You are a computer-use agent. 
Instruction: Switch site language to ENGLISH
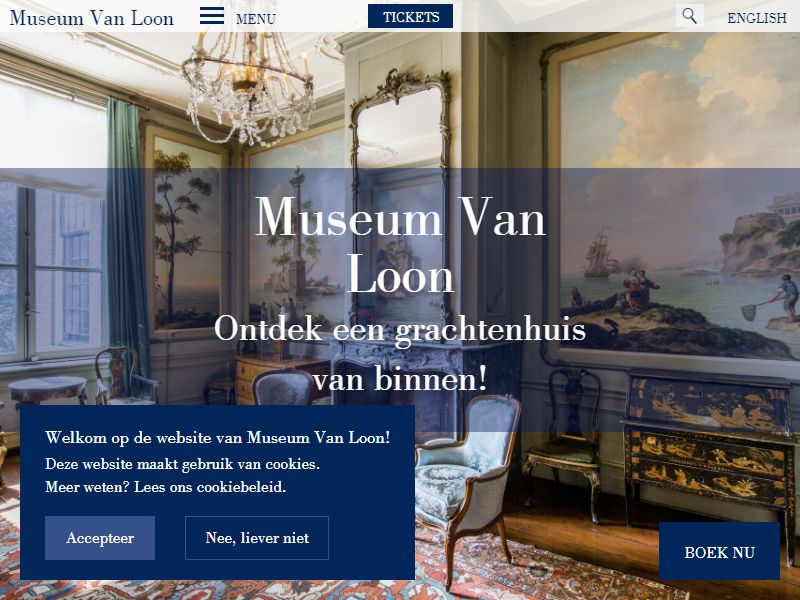(x=757, y=18)
